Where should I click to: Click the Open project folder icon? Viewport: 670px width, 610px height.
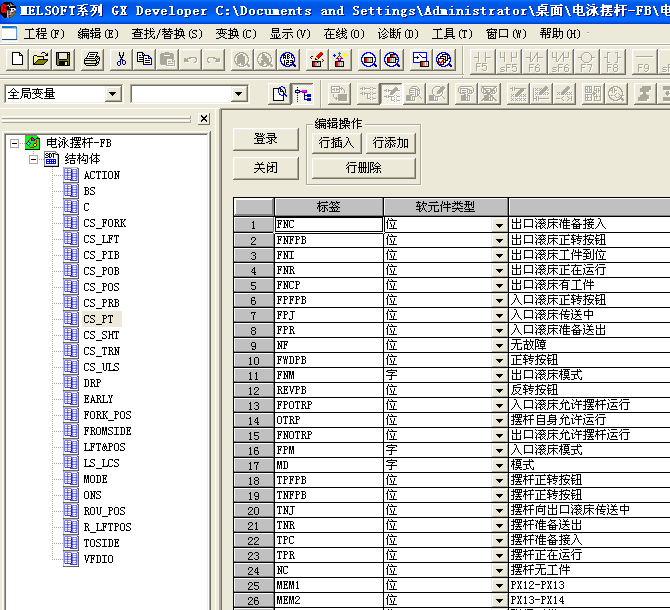[40, 60]
